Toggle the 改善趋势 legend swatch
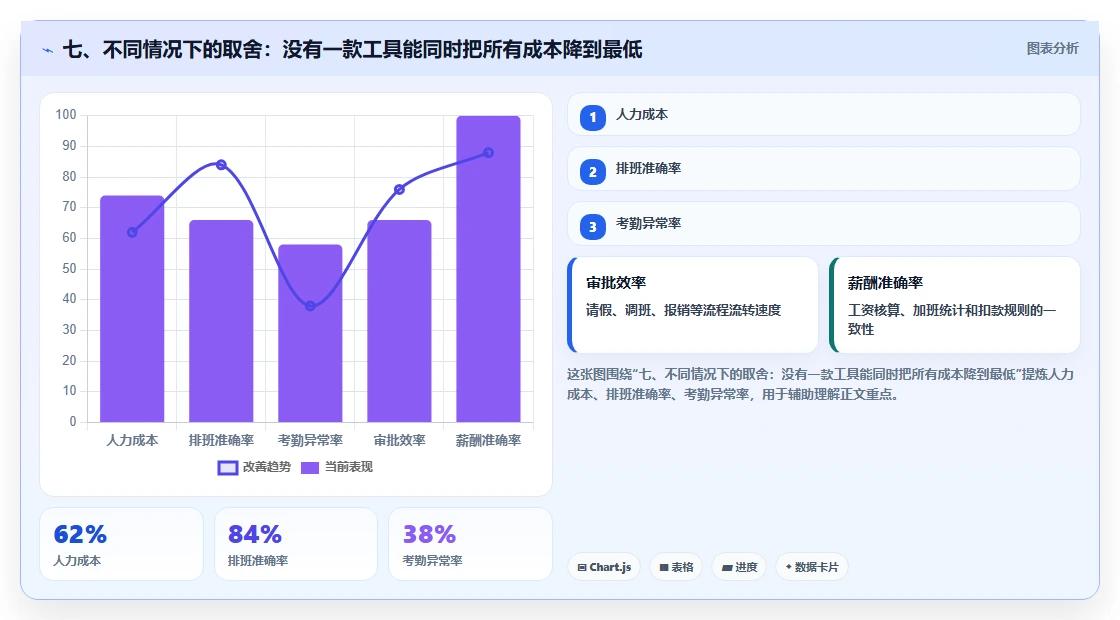This screenshot has height=620, width=1120. pos(227,468)
